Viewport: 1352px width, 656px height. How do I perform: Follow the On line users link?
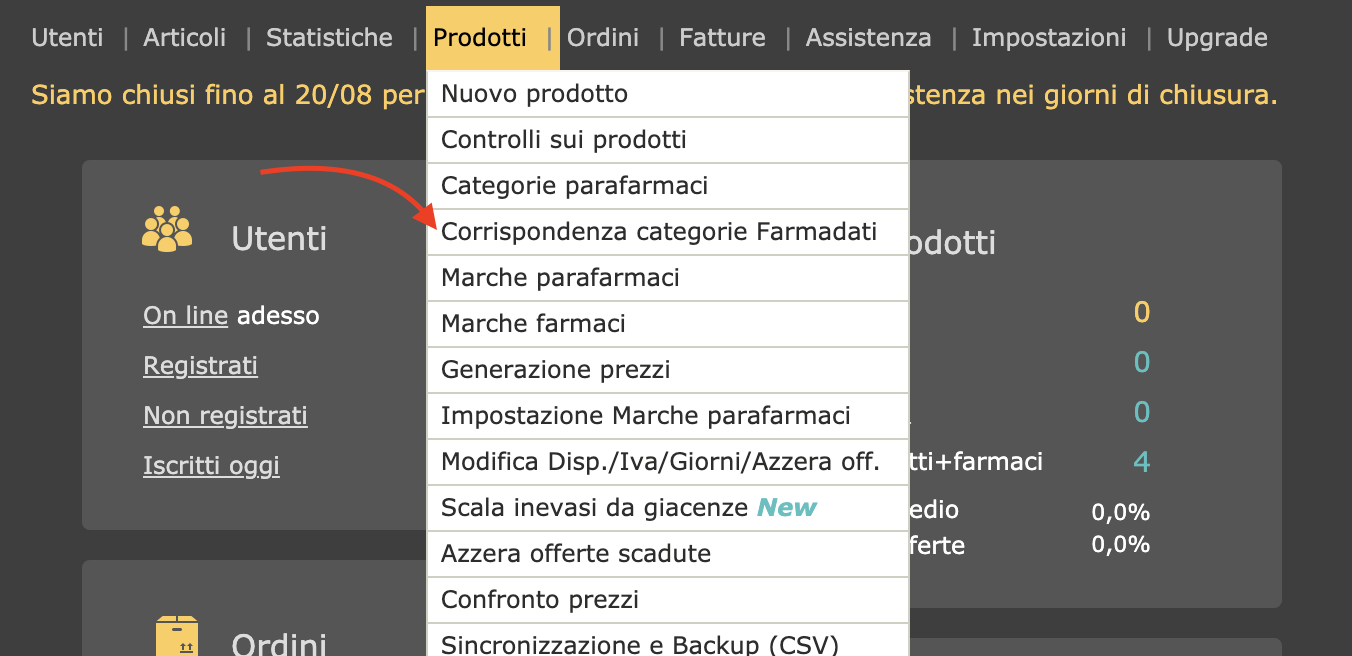pyautogui.click(x=186, y=316)
